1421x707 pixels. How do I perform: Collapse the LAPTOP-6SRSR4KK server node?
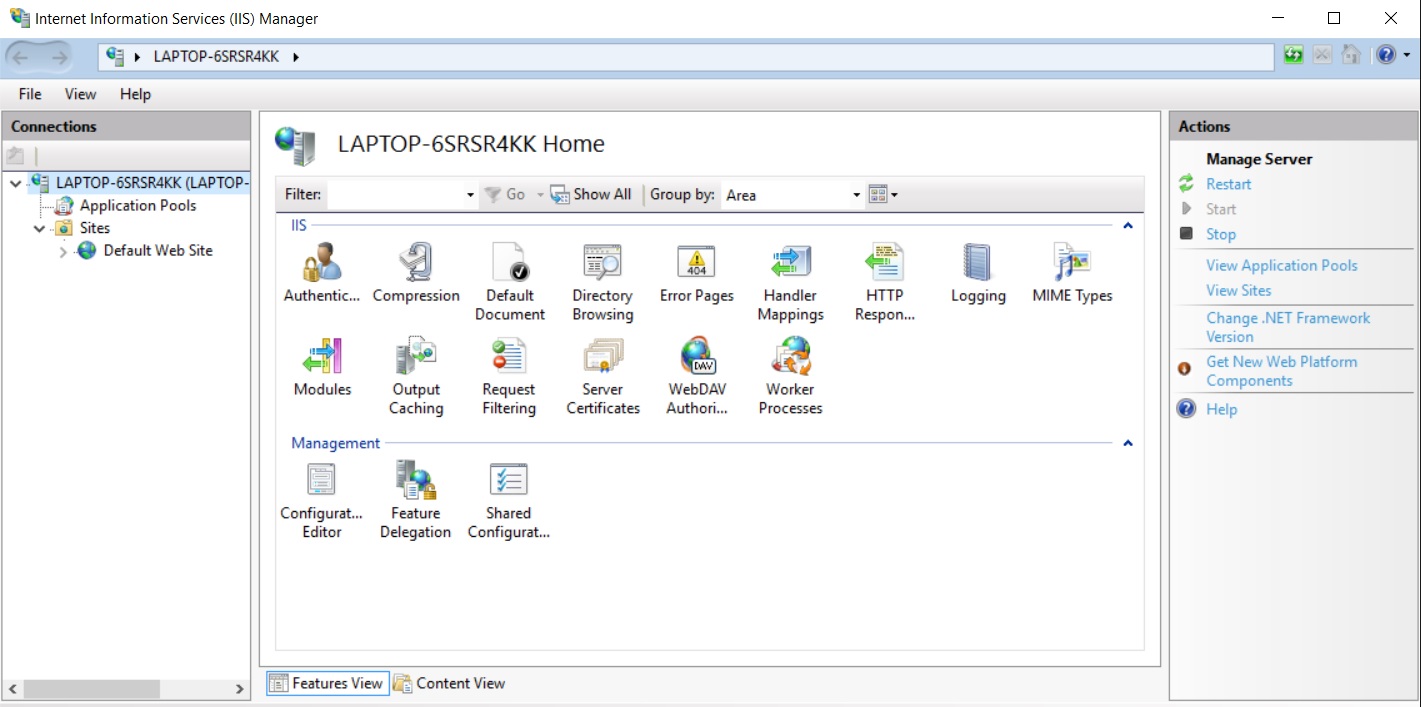16,183
